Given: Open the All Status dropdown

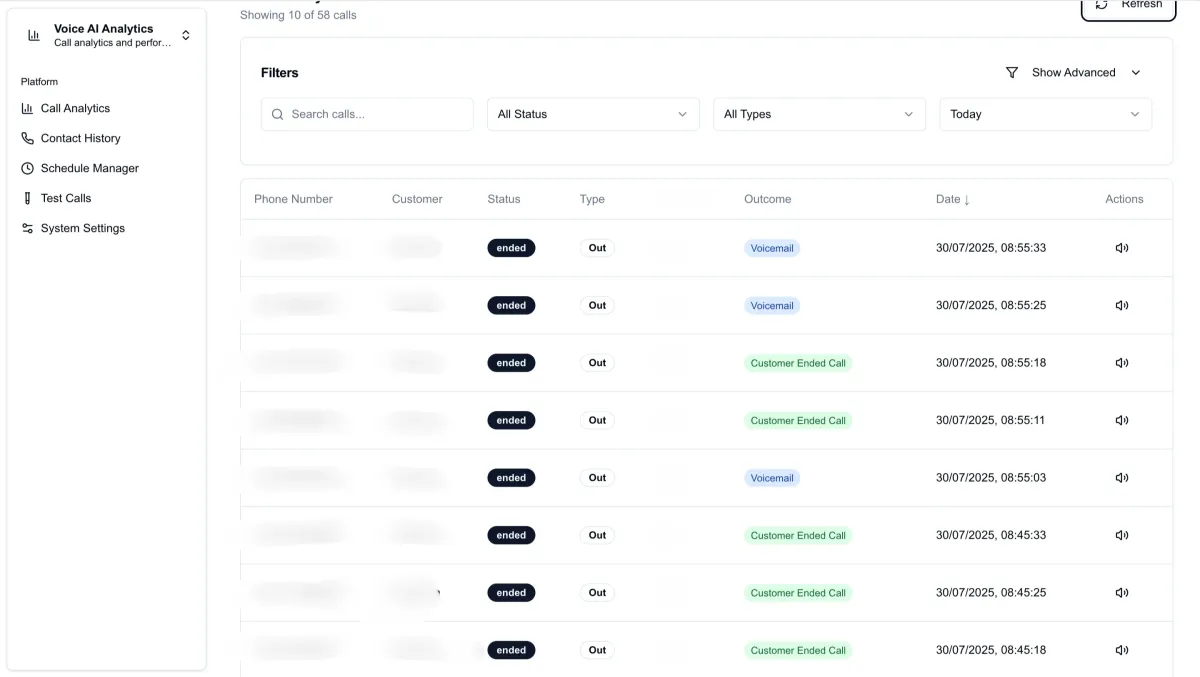Looking at the screenshot, I should point(593,114).
